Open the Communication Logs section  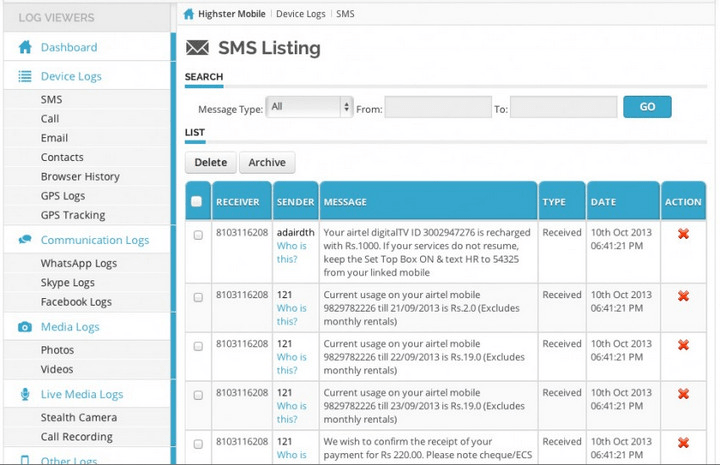(x=95, y=240)
